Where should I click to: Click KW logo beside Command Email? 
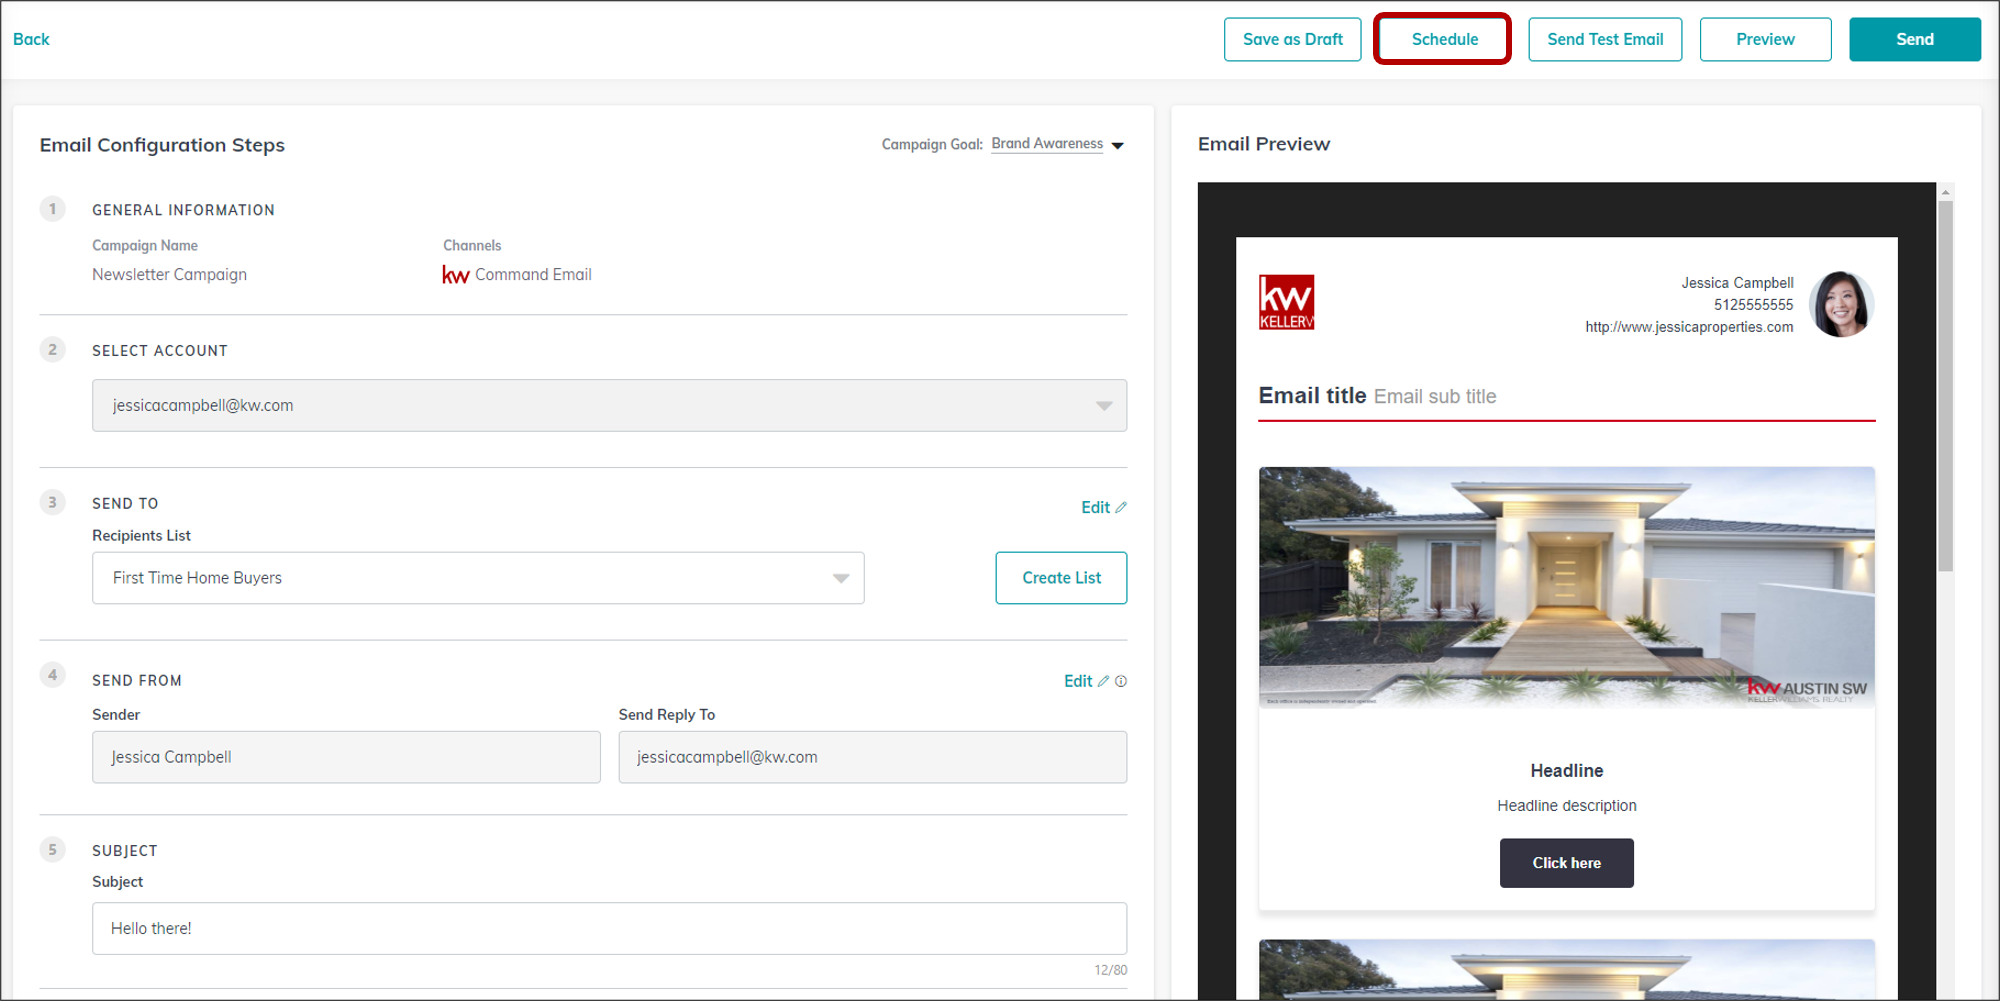(456, 275)
